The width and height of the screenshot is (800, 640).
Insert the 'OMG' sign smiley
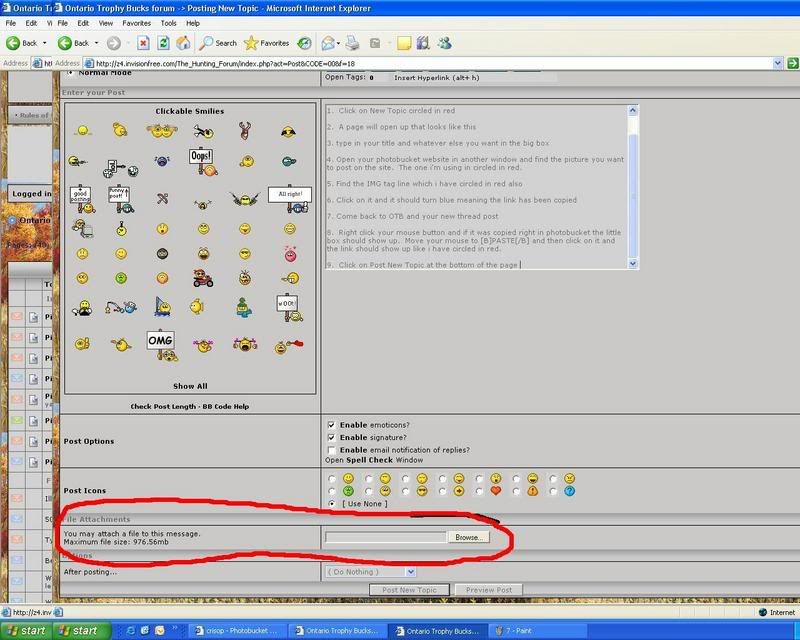pyautogui.click(x=162, y=347)
